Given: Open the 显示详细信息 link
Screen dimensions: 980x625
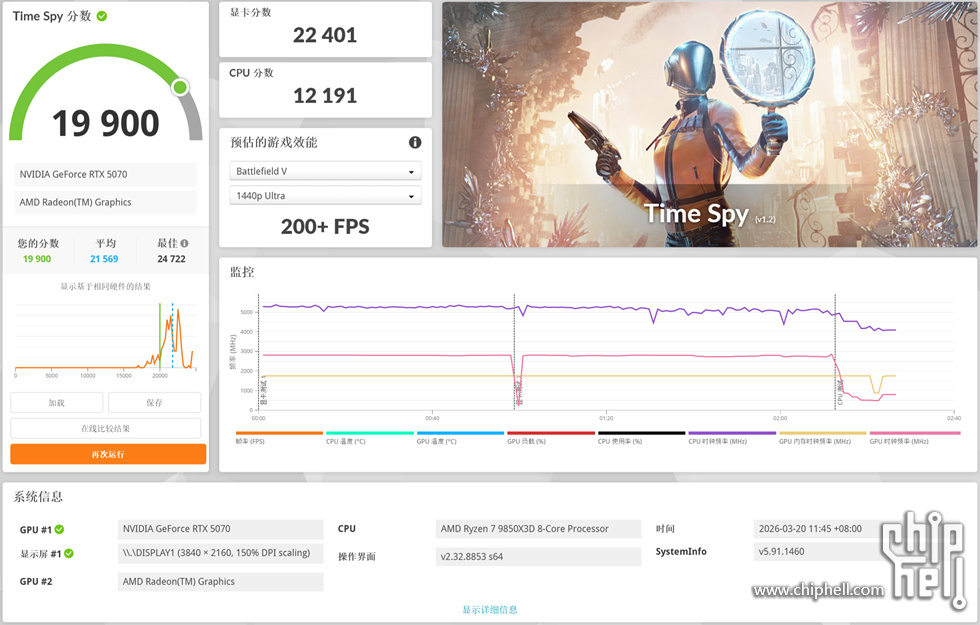Looking at the screenshot, I should [x=489, y=609].
